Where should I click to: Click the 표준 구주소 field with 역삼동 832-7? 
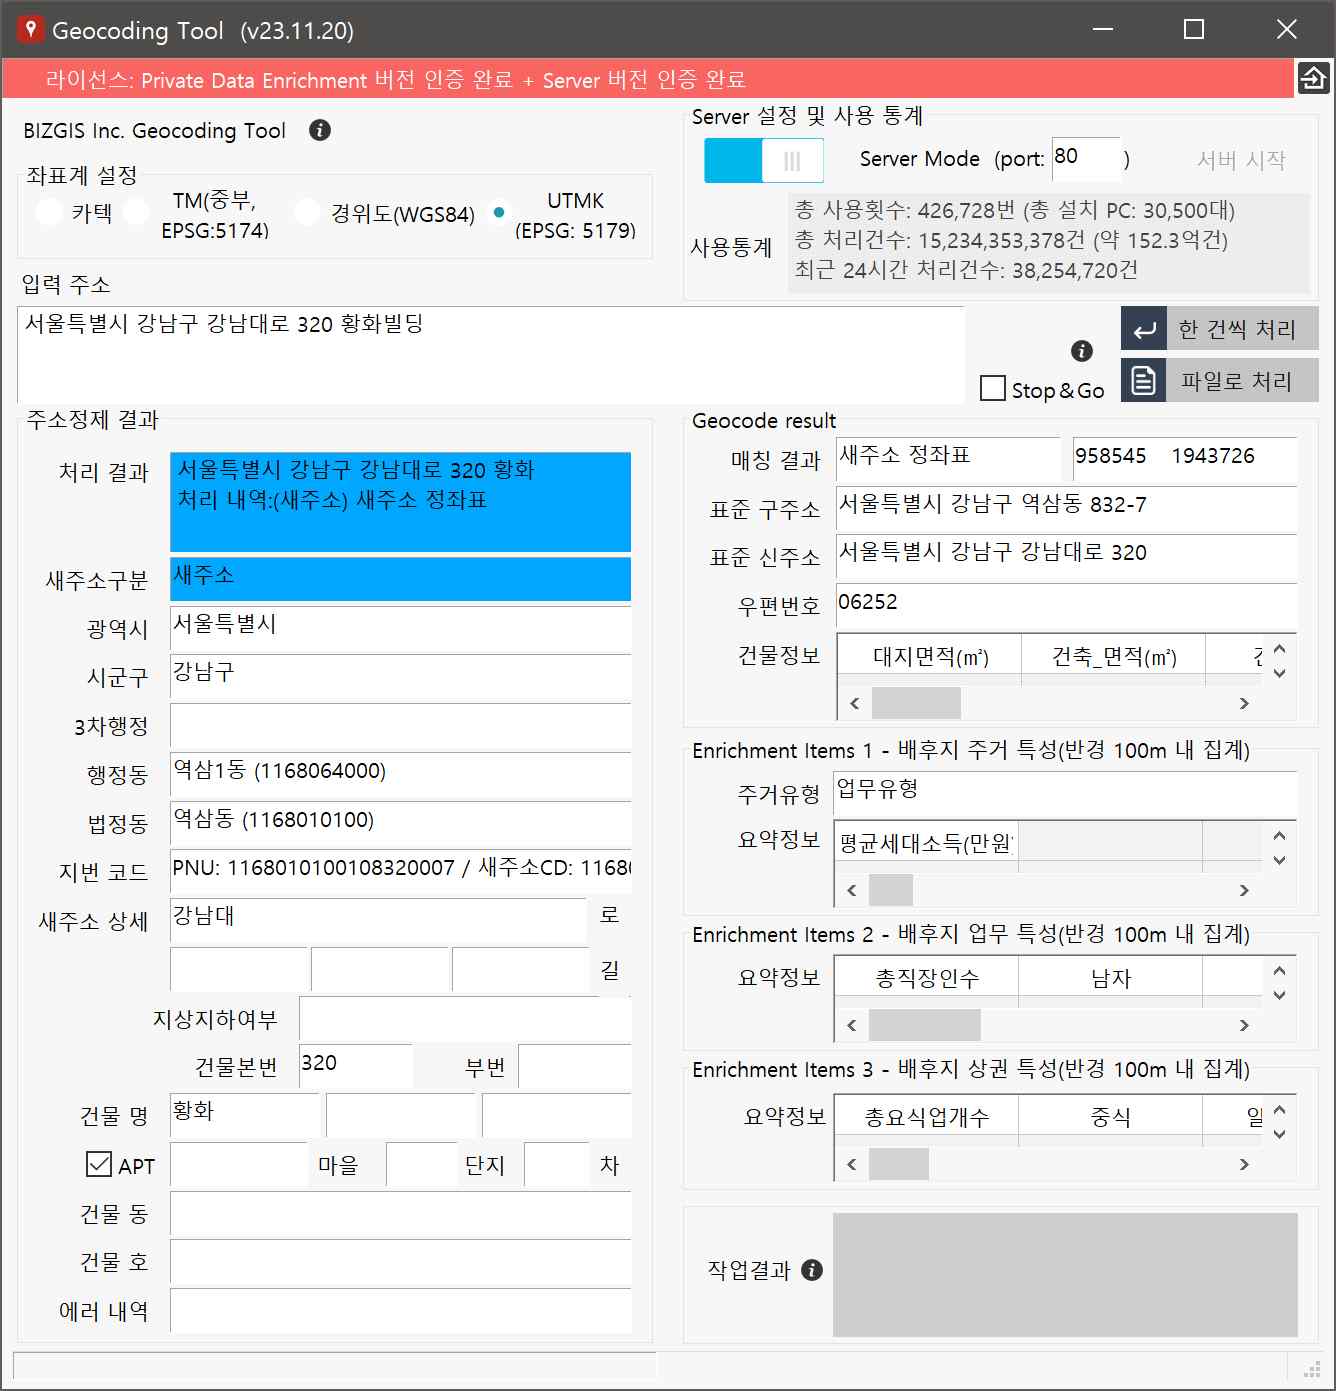[x=1066, y=509]
